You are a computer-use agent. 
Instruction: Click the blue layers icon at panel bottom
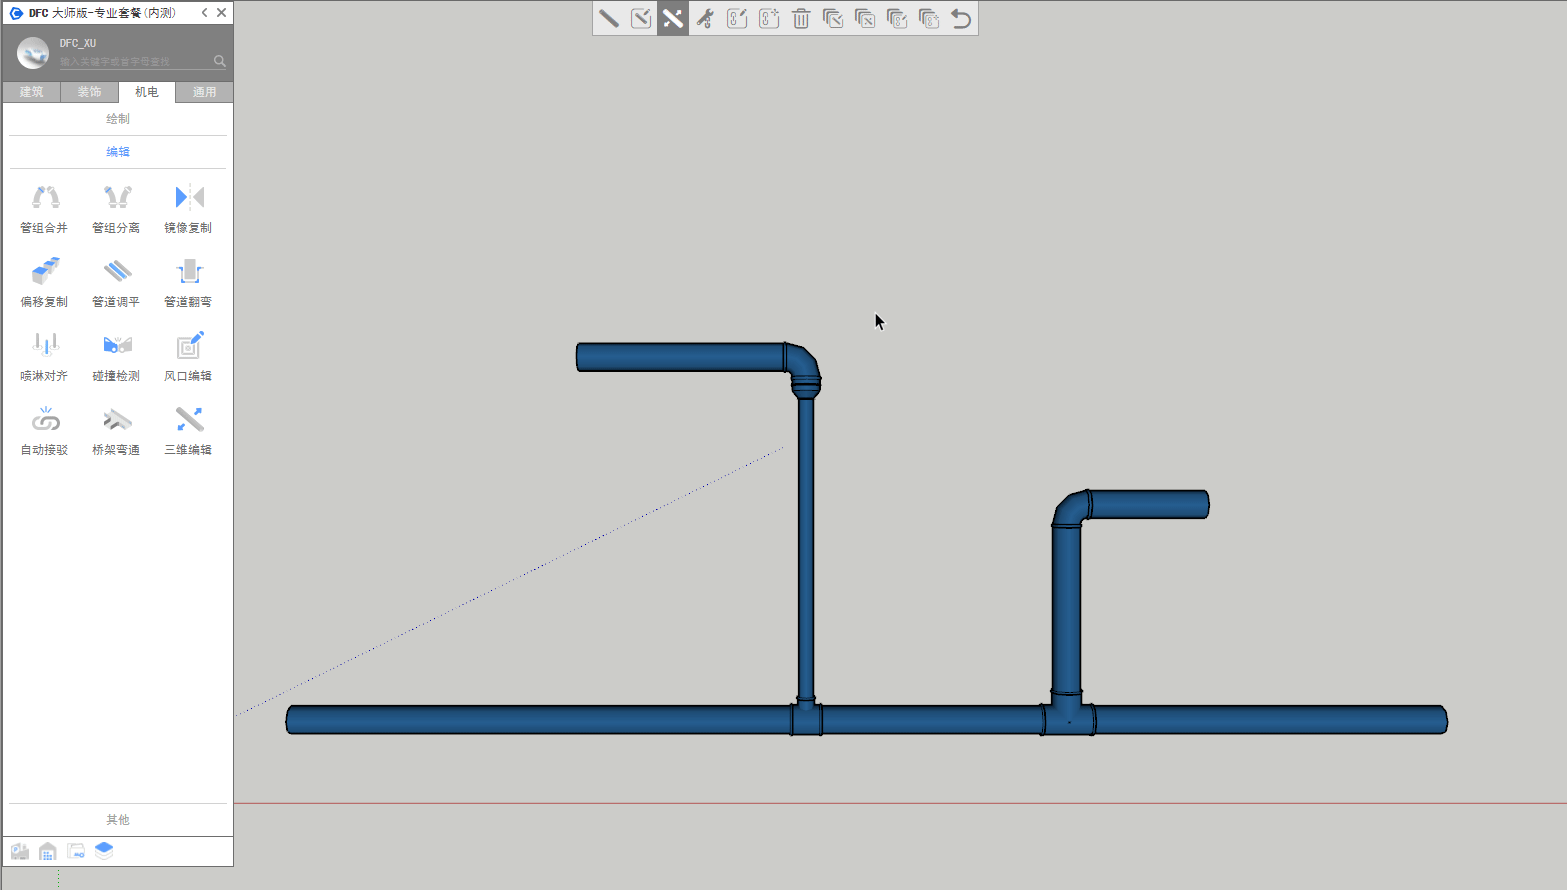pyautogui.click(x=104, y=851)
